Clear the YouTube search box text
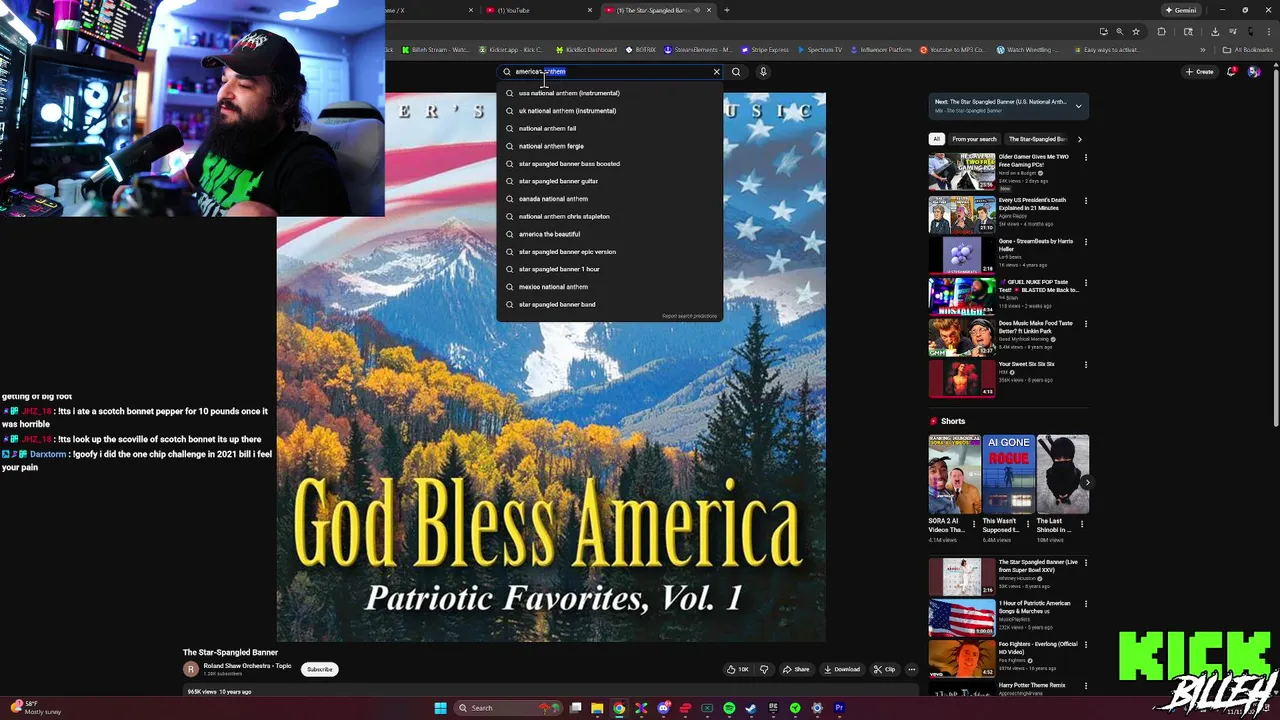Viewport: 1280px width, 720px height. [x=716, y=72]
